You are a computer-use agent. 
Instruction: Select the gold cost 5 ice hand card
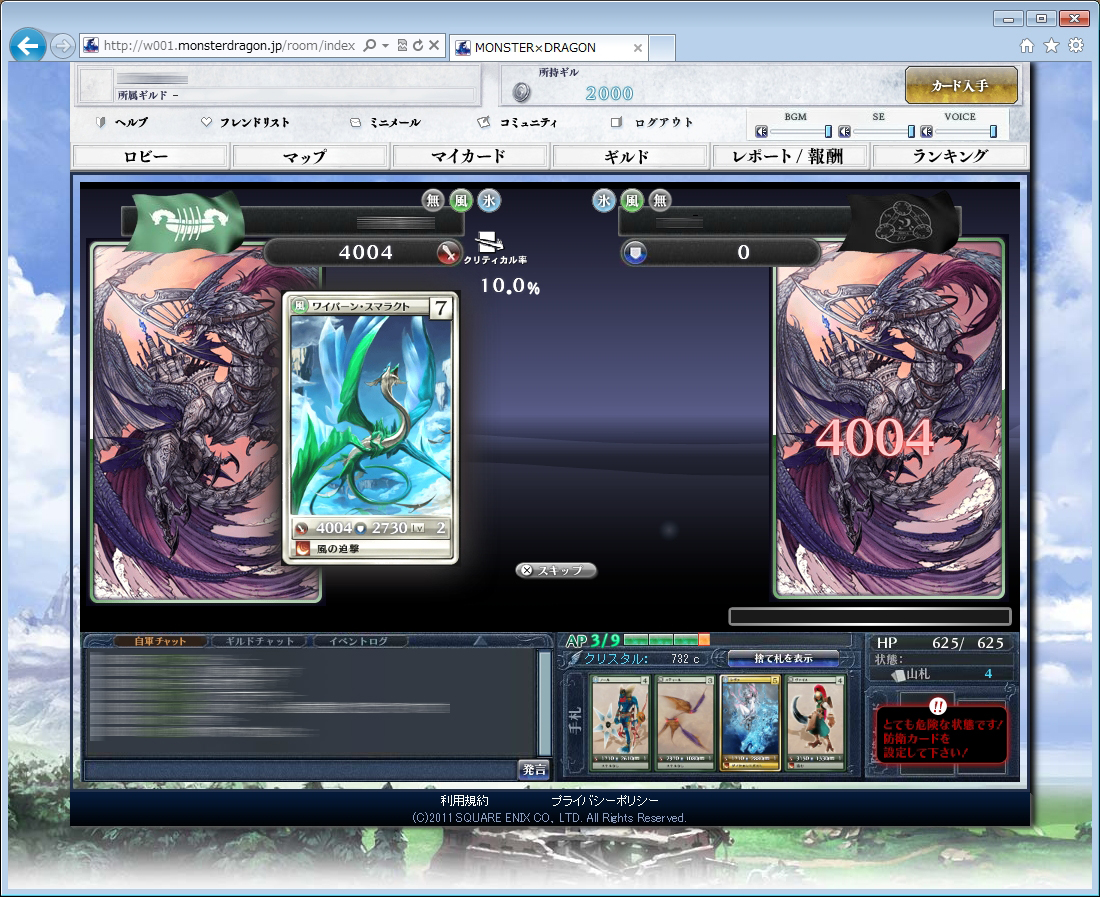pos(751,722)
